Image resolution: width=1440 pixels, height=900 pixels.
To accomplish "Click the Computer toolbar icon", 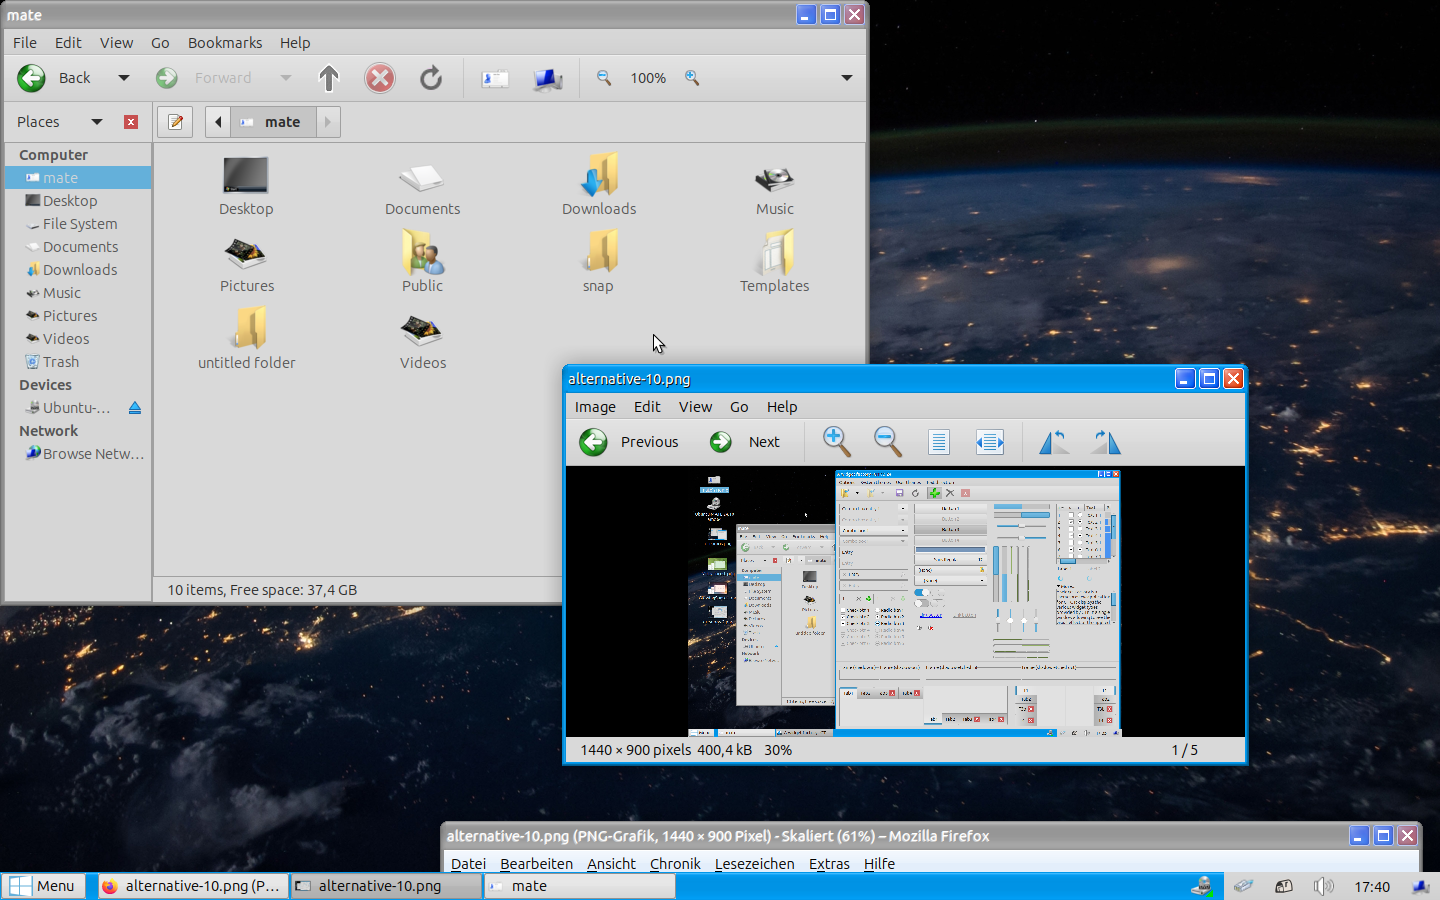I will (547, 78).
